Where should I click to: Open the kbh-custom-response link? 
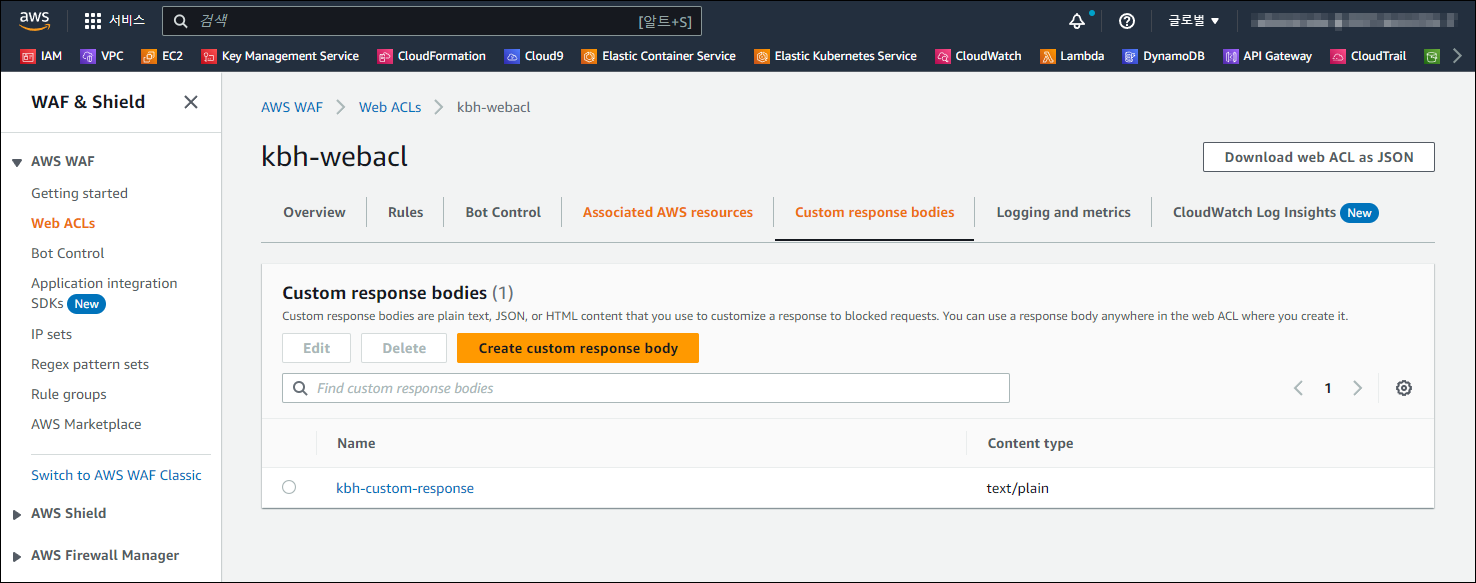405,488
